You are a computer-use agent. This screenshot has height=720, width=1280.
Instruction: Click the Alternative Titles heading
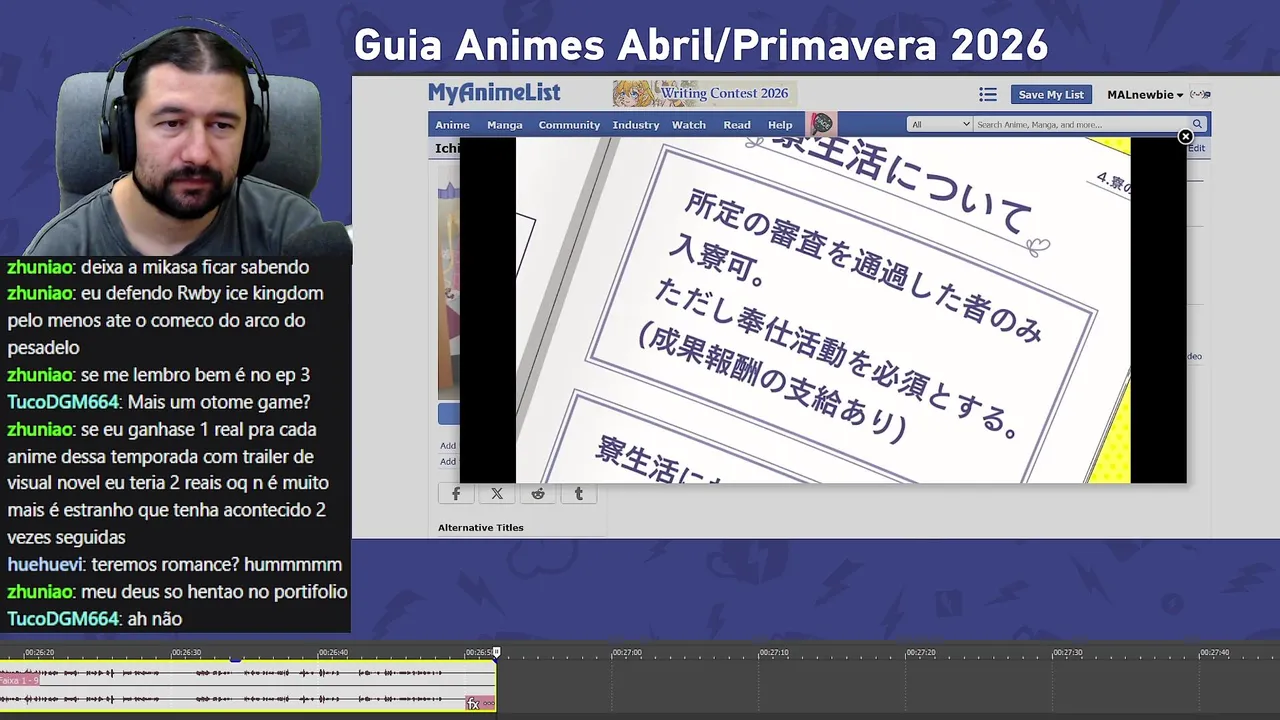click(481, 527)
